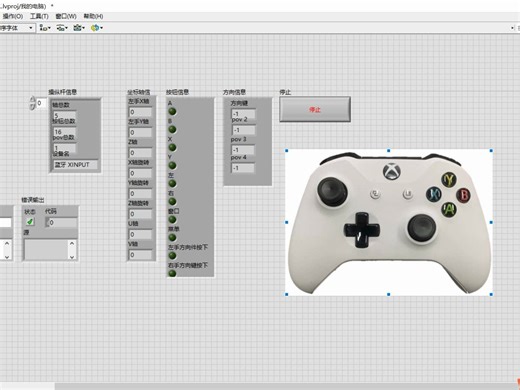Open the Distribute Objects toolbar menu
520x390 pixels.
tap(62, 28)
